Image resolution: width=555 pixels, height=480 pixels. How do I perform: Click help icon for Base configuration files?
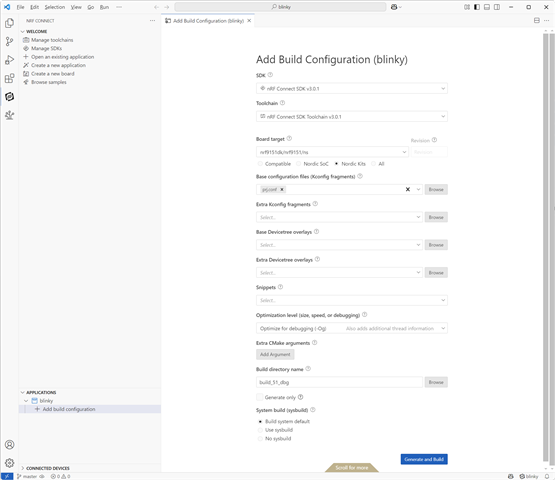360,176
